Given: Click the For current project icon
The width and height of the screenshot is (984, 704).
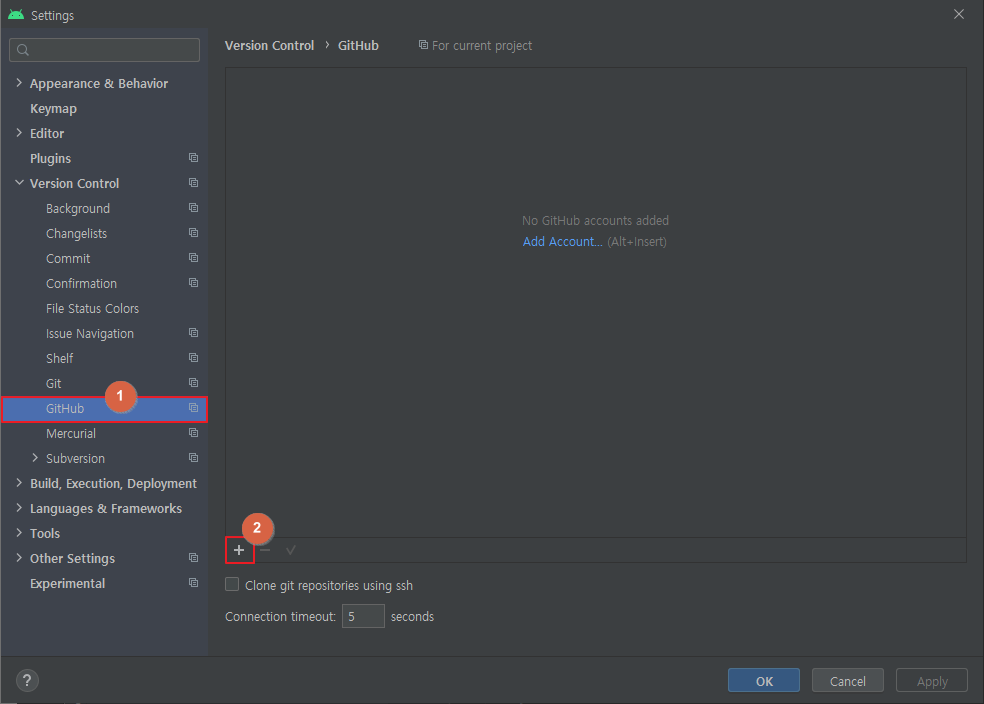Looking at the screenshot, I should click(424, 45).
